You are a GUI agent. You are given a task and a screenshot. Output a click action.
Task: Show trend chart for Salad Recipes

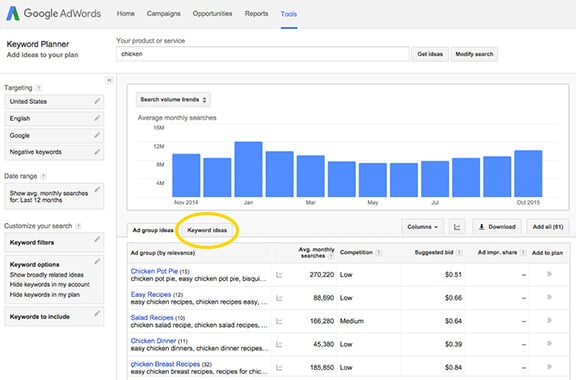(x=279, y=321)
